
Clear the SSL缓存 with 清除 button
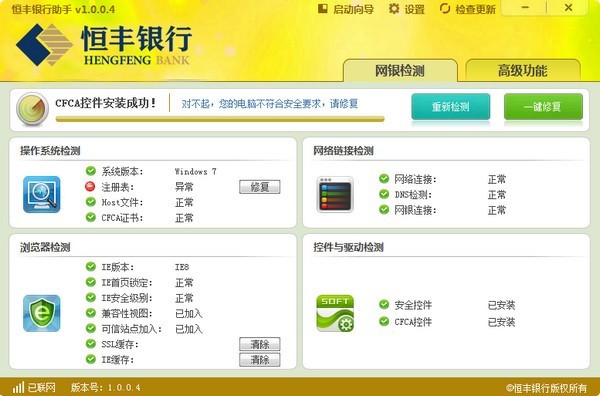260,344
